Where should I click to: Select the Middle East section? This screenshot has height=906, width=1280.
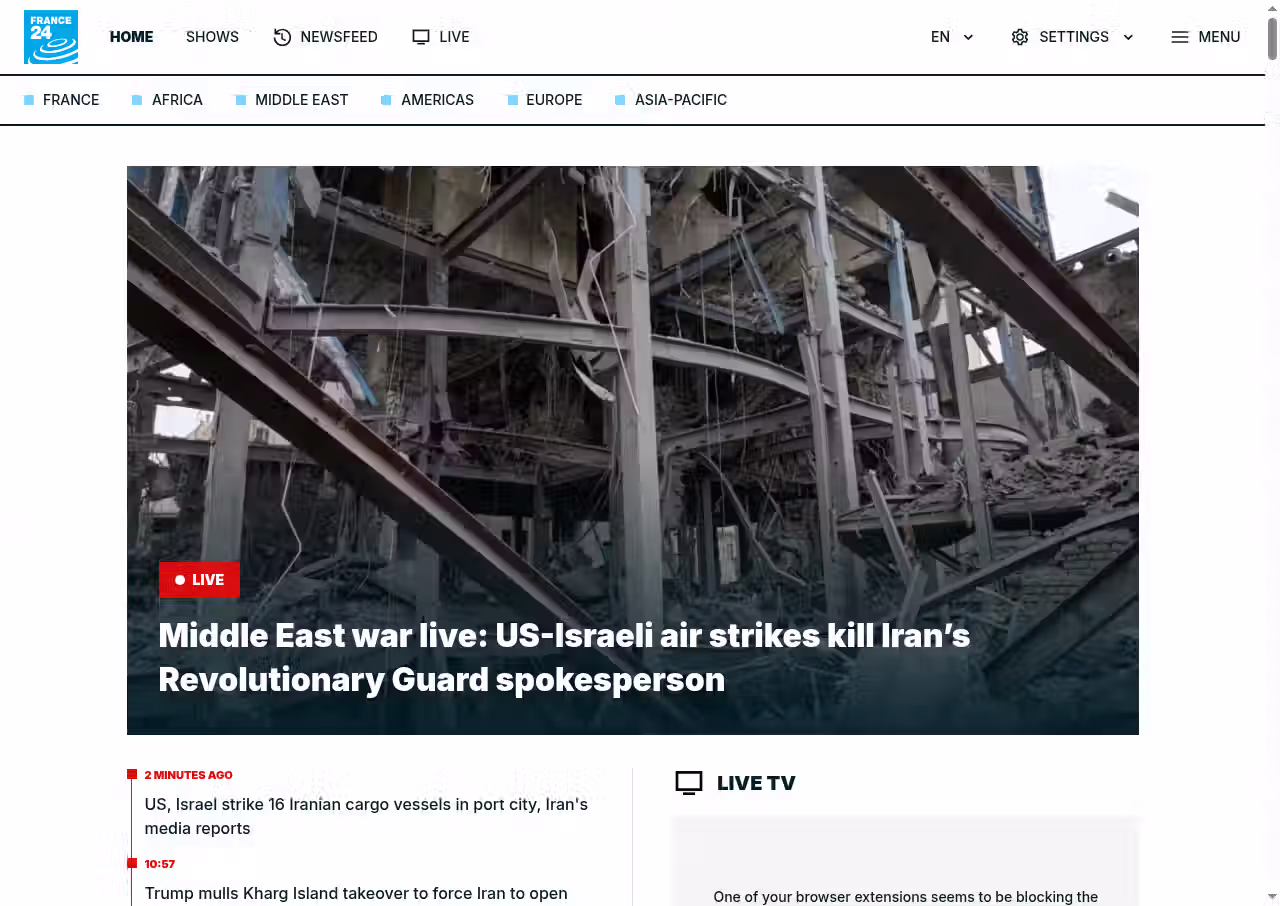click(301, 100)
